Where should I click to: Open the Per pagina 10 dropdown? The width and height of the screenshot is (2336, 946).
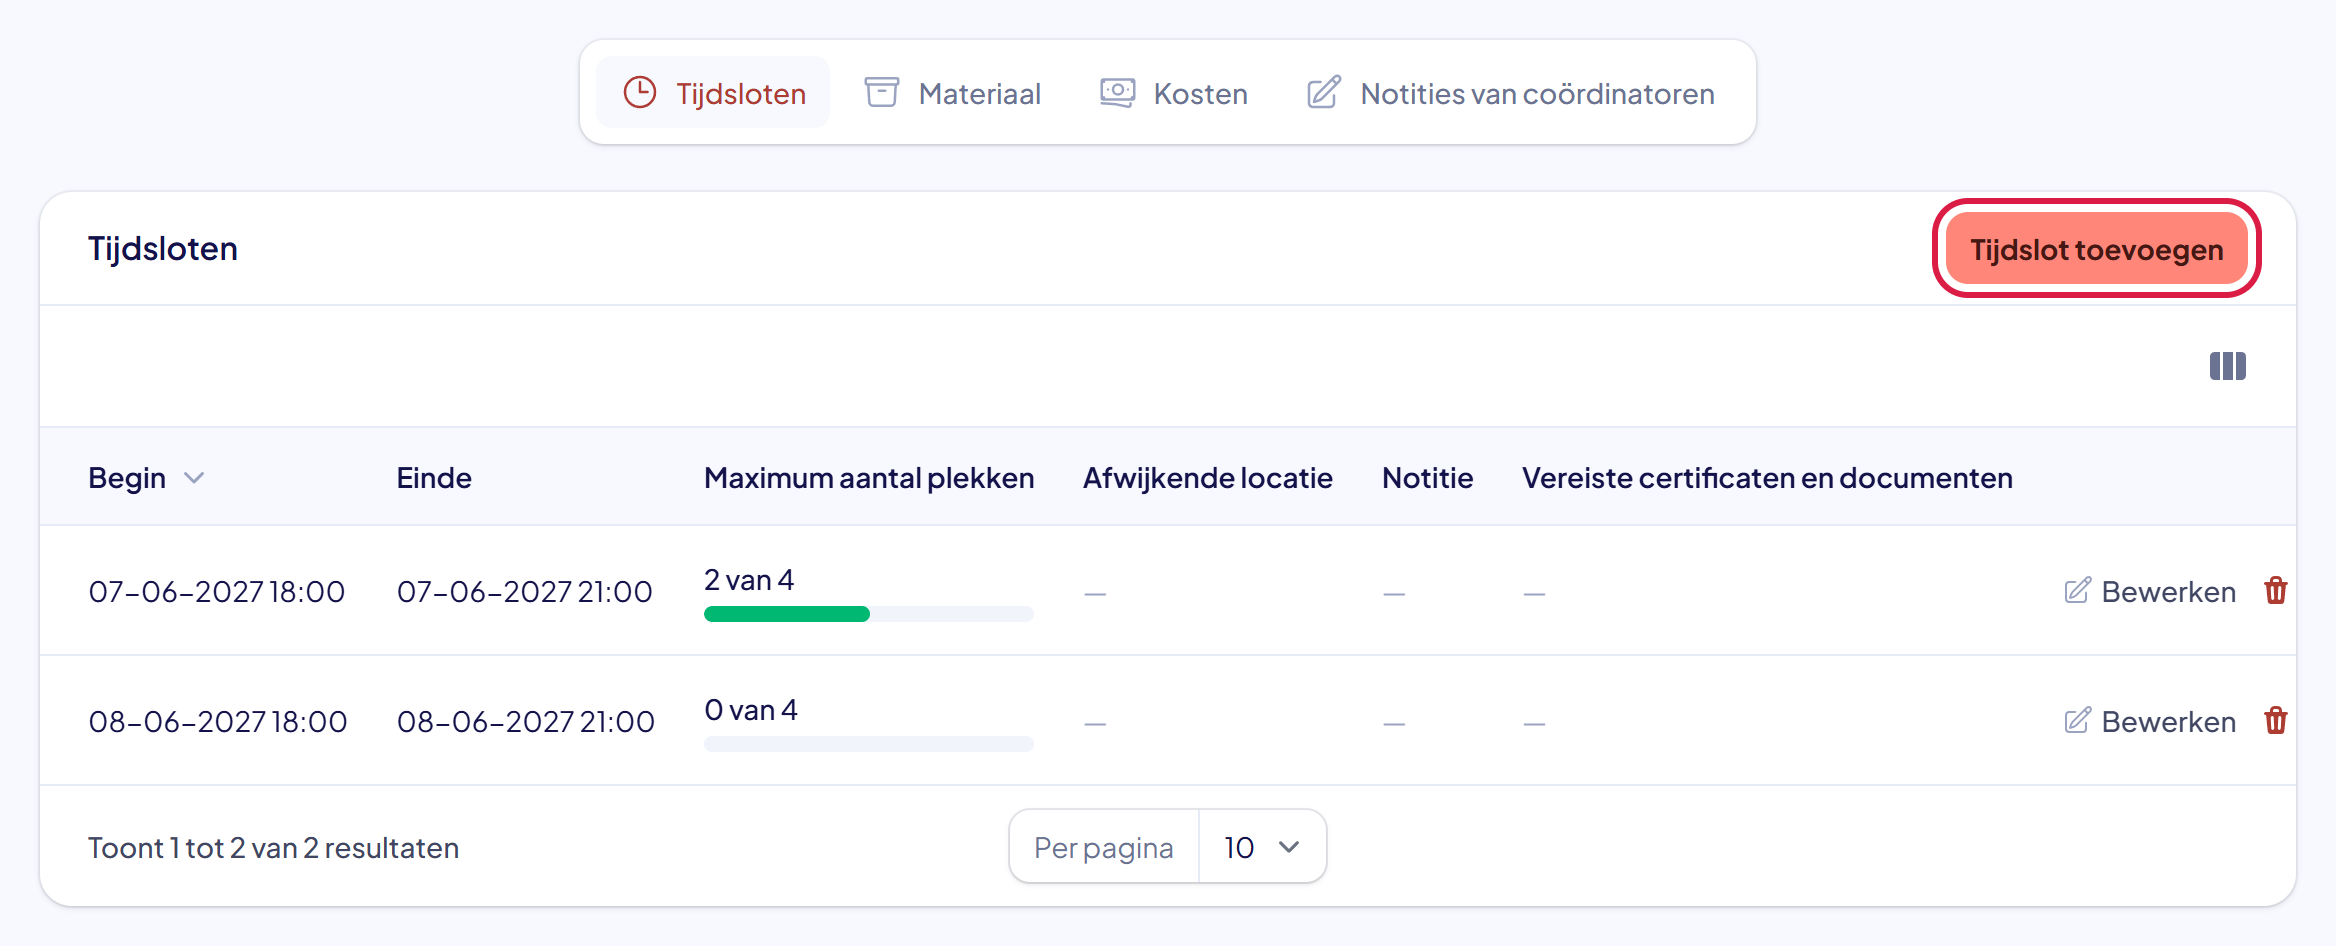pyautogui.click(x=1262, y=847)
